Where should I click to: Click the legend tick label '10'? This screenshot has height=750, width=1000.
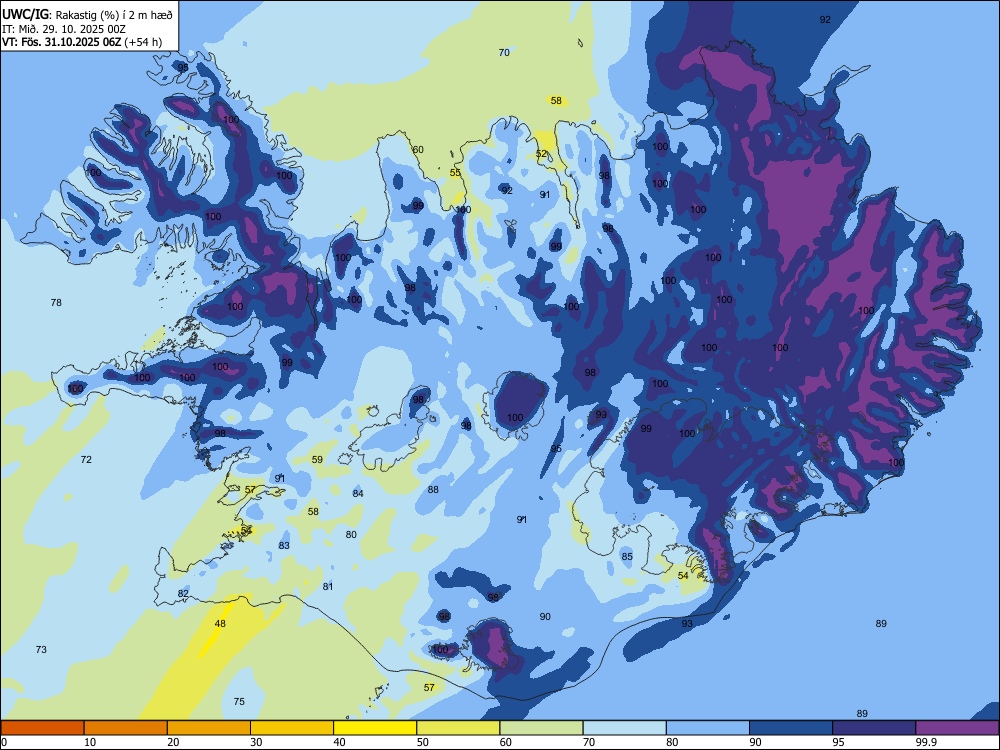(x=90, y=742)
